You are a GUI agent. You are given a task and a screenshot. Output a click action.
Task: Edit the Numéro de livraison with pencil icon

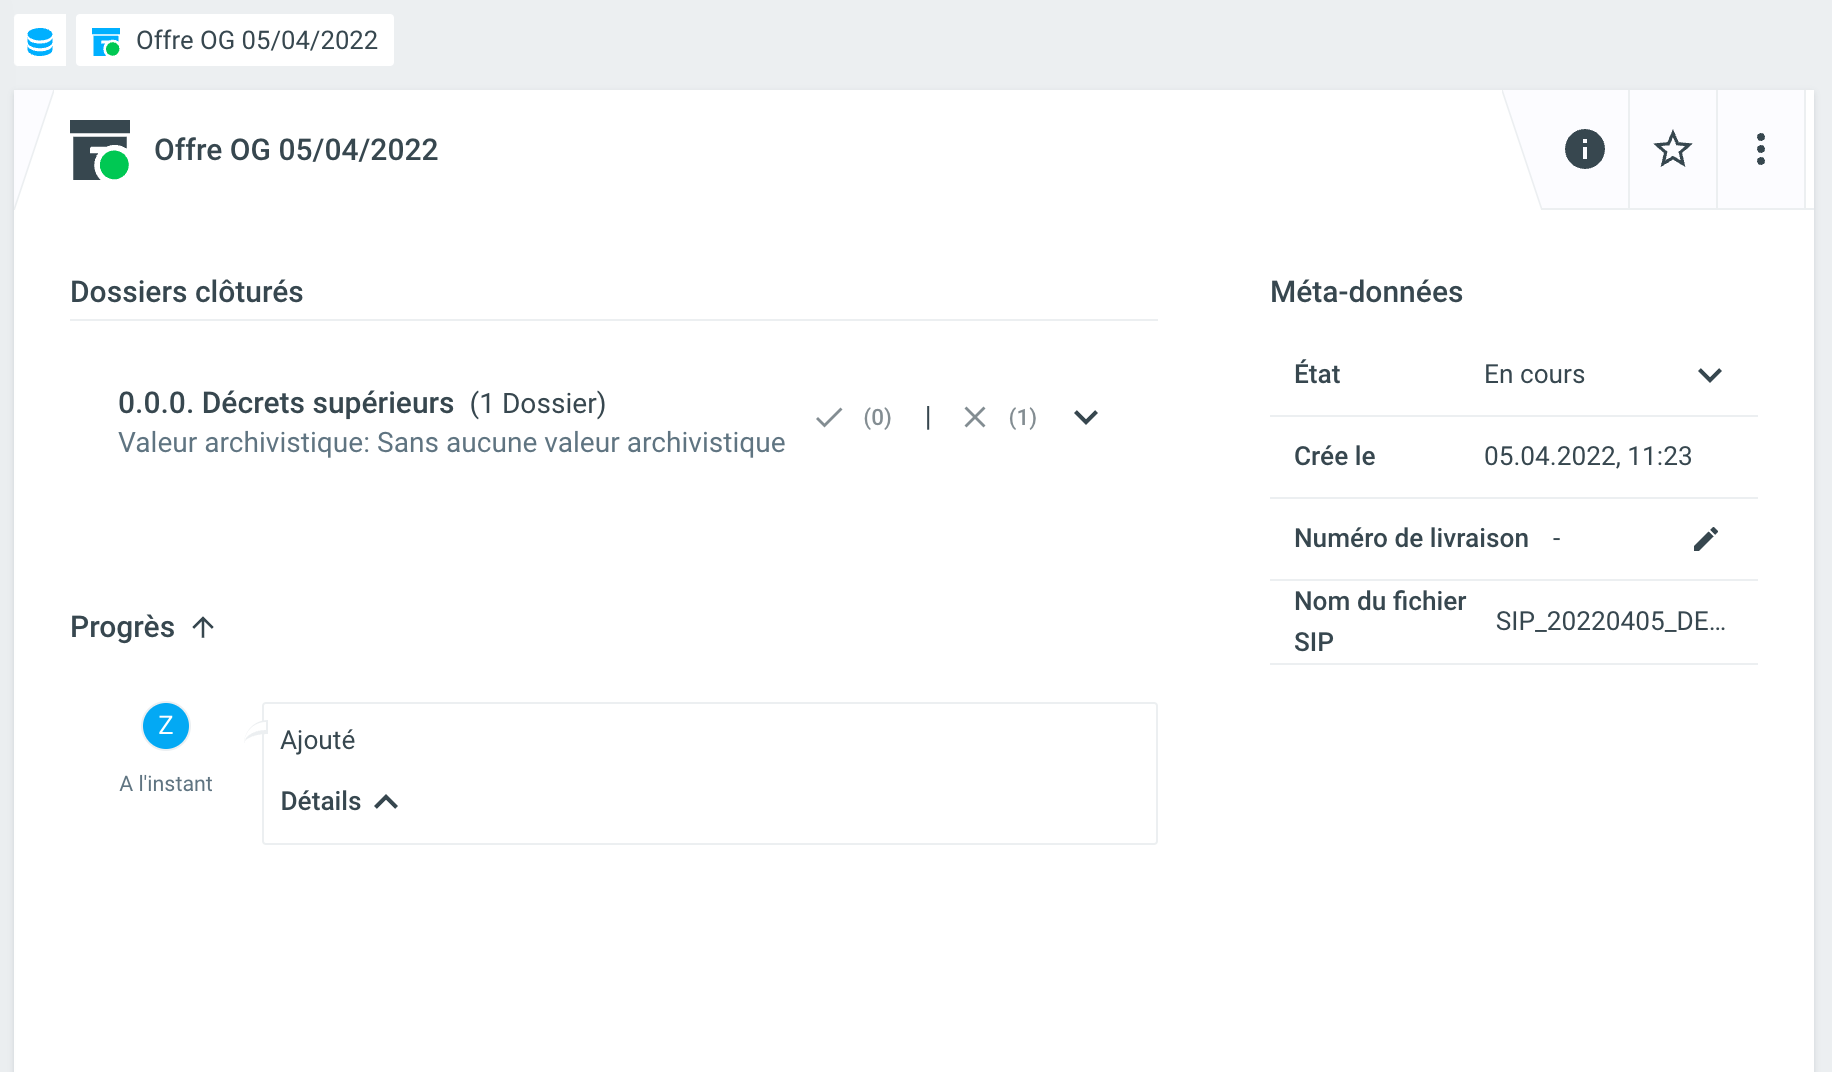click(x=1705, y=539)
